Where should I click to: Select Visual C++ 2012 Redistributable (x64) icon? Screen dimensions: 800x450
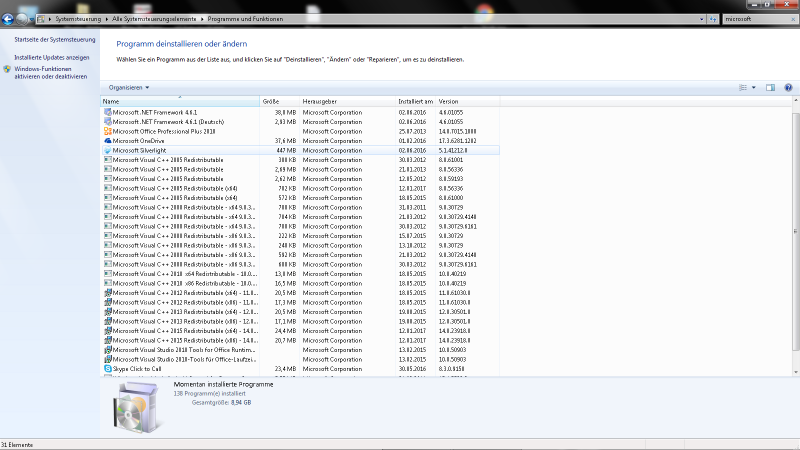coord(108,293)
